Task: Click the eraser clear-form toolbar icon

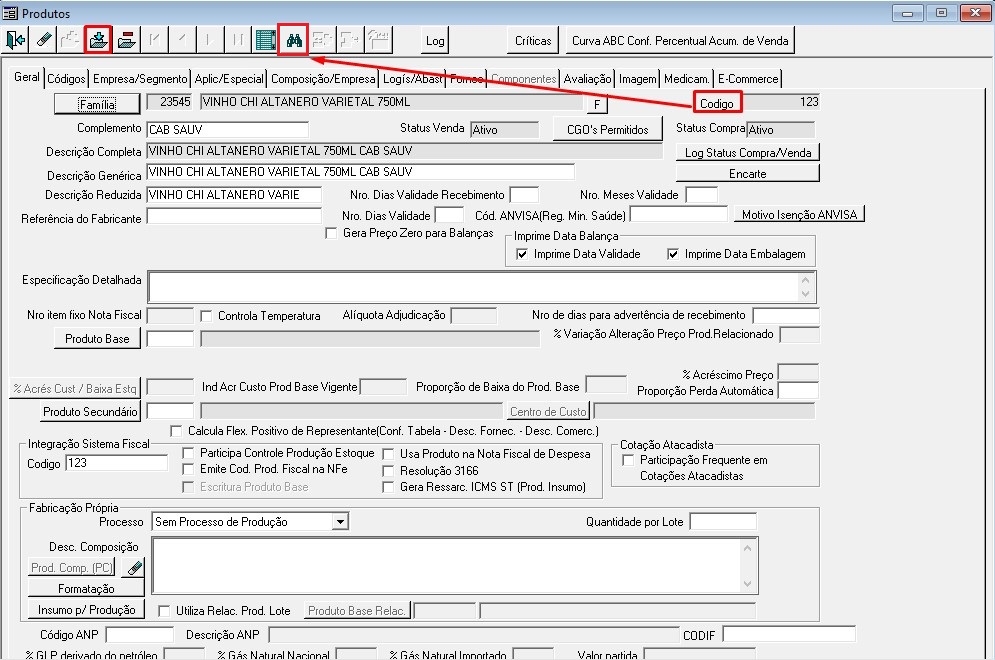Action: [x=44, y=41]
